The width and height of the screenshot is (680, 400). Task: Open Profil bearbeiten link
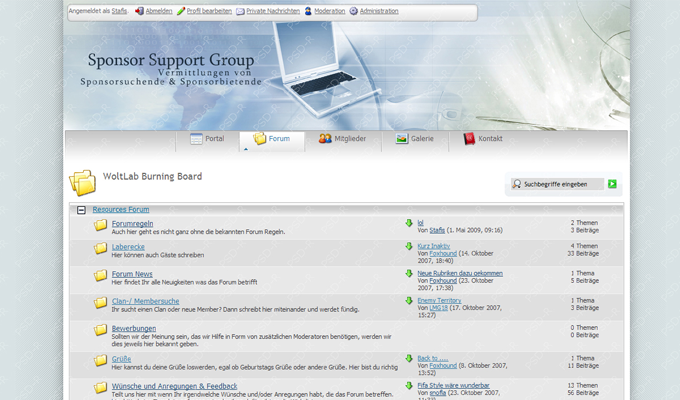coord(209,11)
